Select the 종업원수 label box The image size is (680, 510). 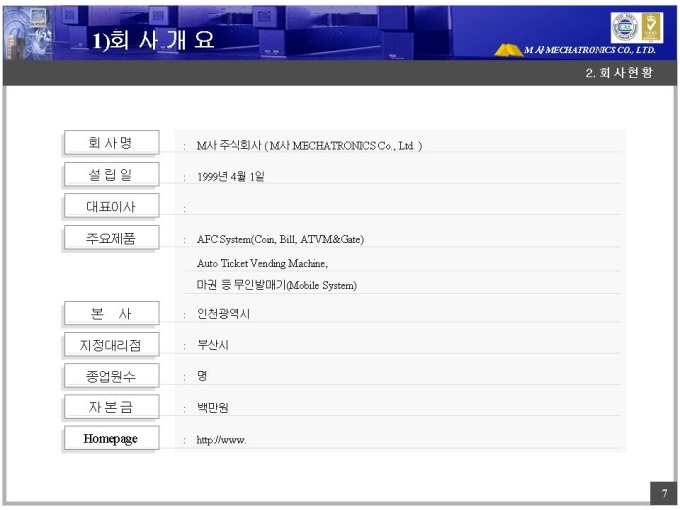point(111,376)
